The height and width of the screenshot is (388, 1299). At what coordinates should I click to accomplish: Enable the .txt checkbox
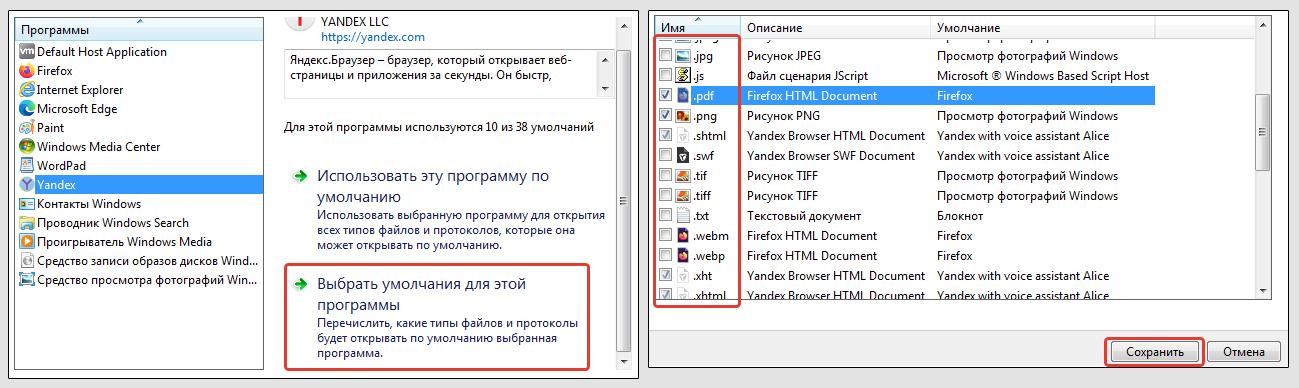[665, 216]
